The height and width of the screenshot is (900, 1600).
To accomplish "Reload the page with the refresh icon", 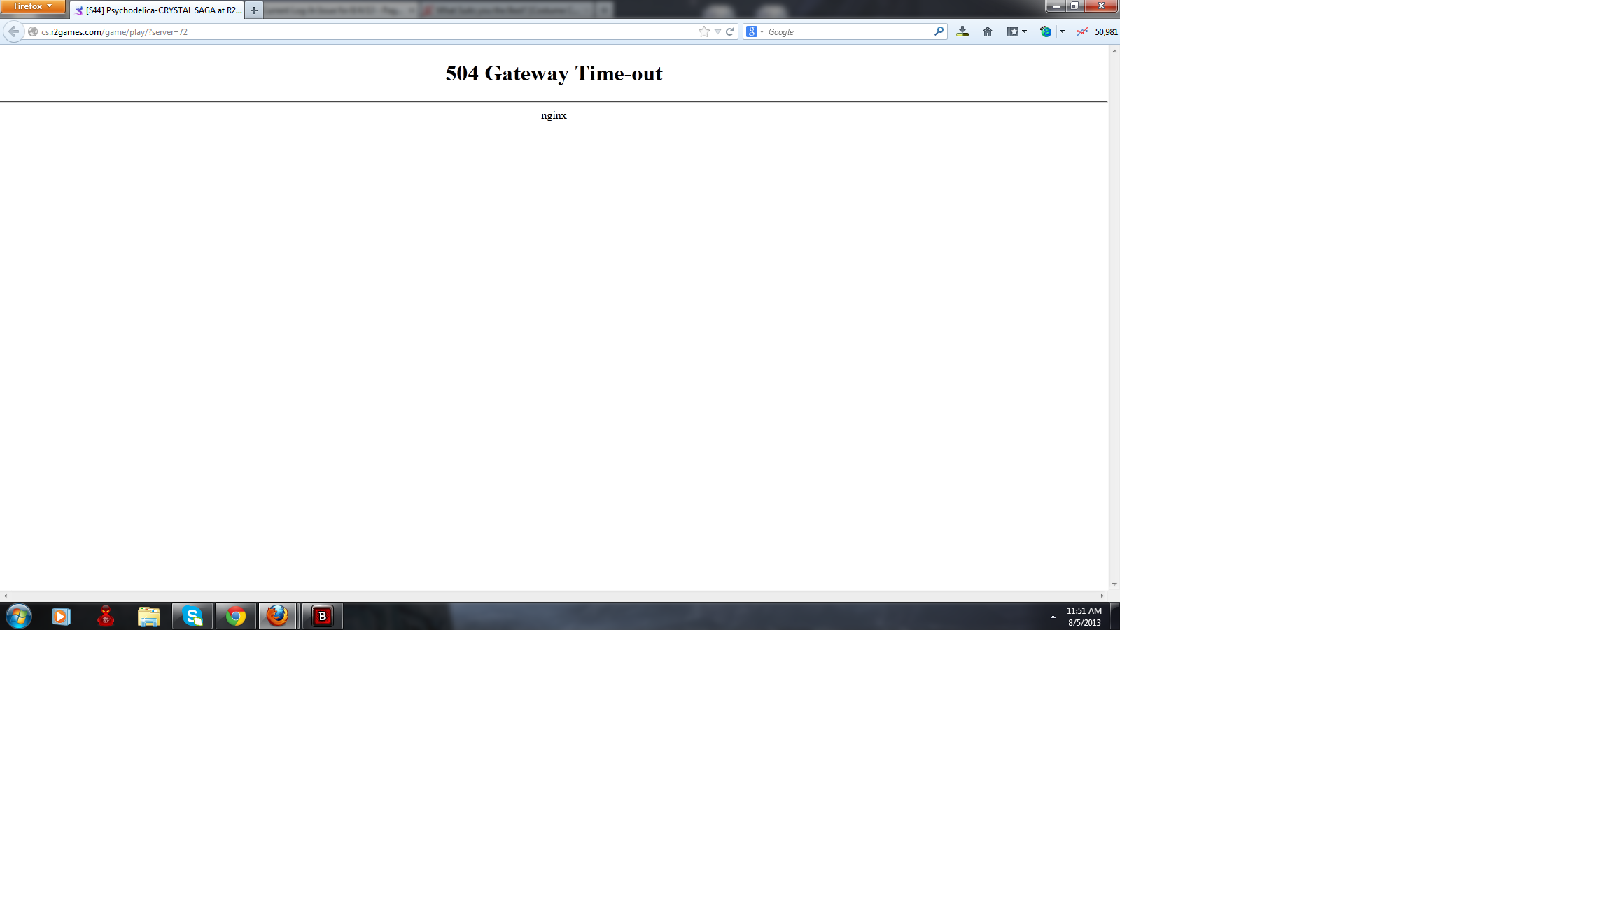I will pyautogui.click(x=730, y=32).
